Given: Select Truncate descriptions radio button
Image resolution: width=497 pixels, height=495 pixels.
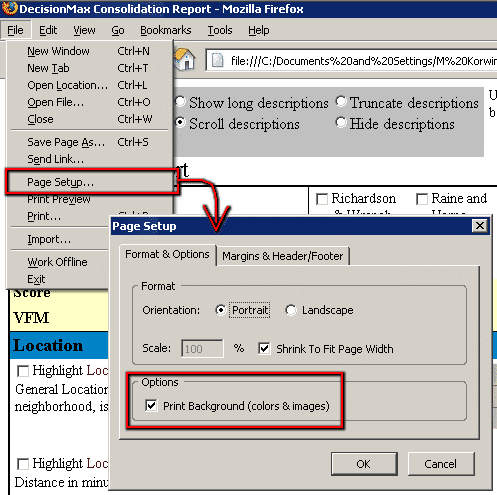Looking at the screenshot, I should coord(341,102).
